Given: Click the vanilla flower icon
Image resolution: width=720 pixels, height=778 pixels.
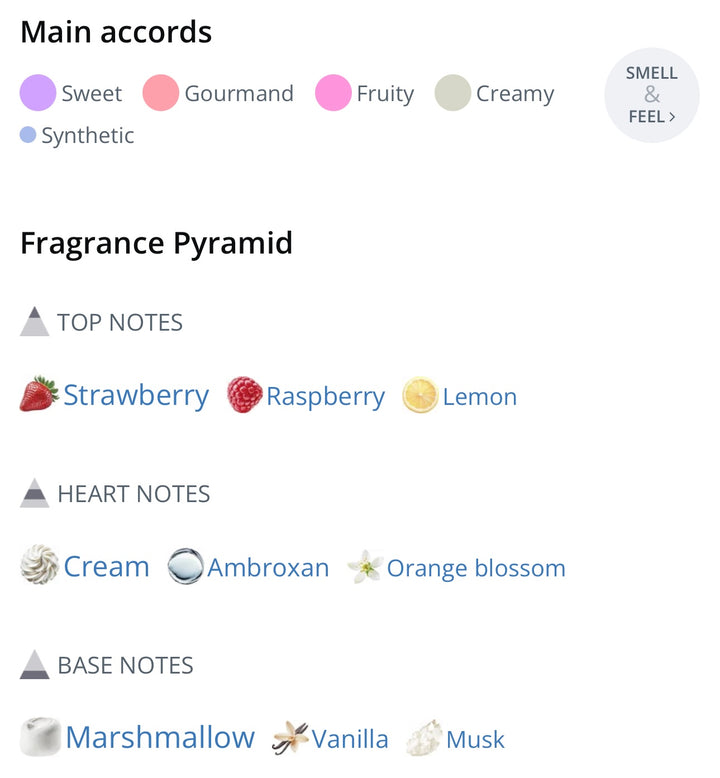Looking at the screenshot, I should pos(291,738).
